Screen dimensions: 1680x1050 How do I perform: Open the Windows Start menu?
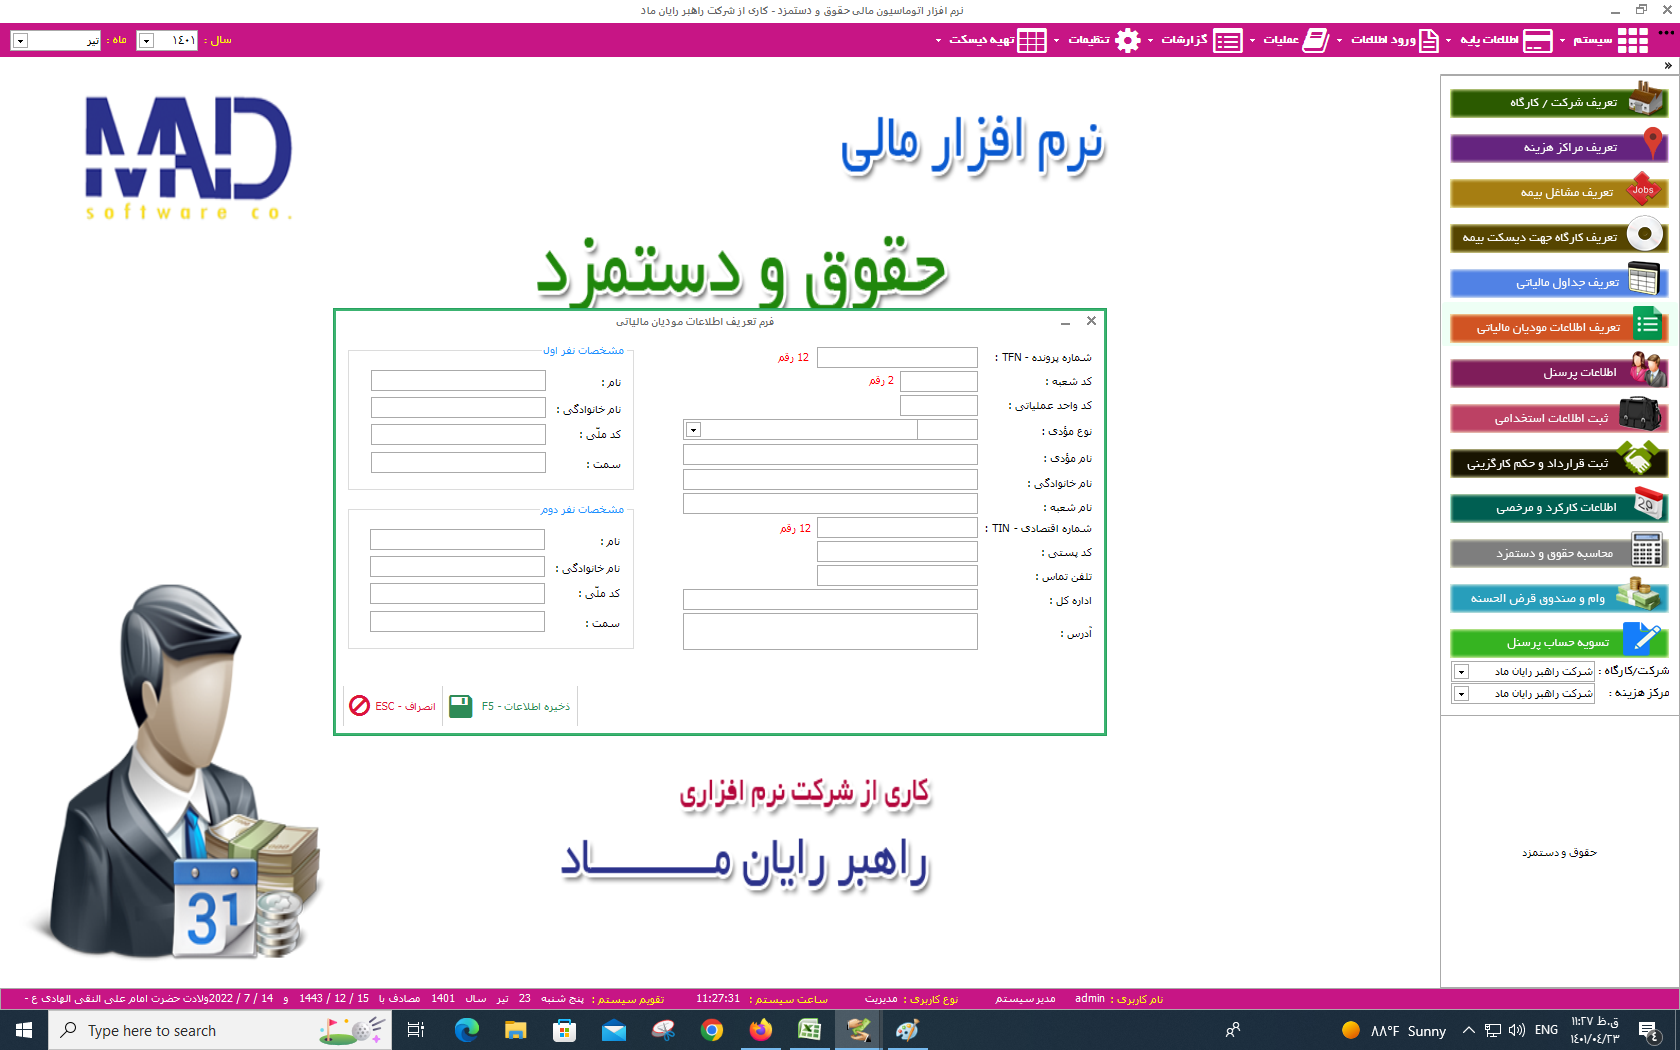coord(24,1030)
